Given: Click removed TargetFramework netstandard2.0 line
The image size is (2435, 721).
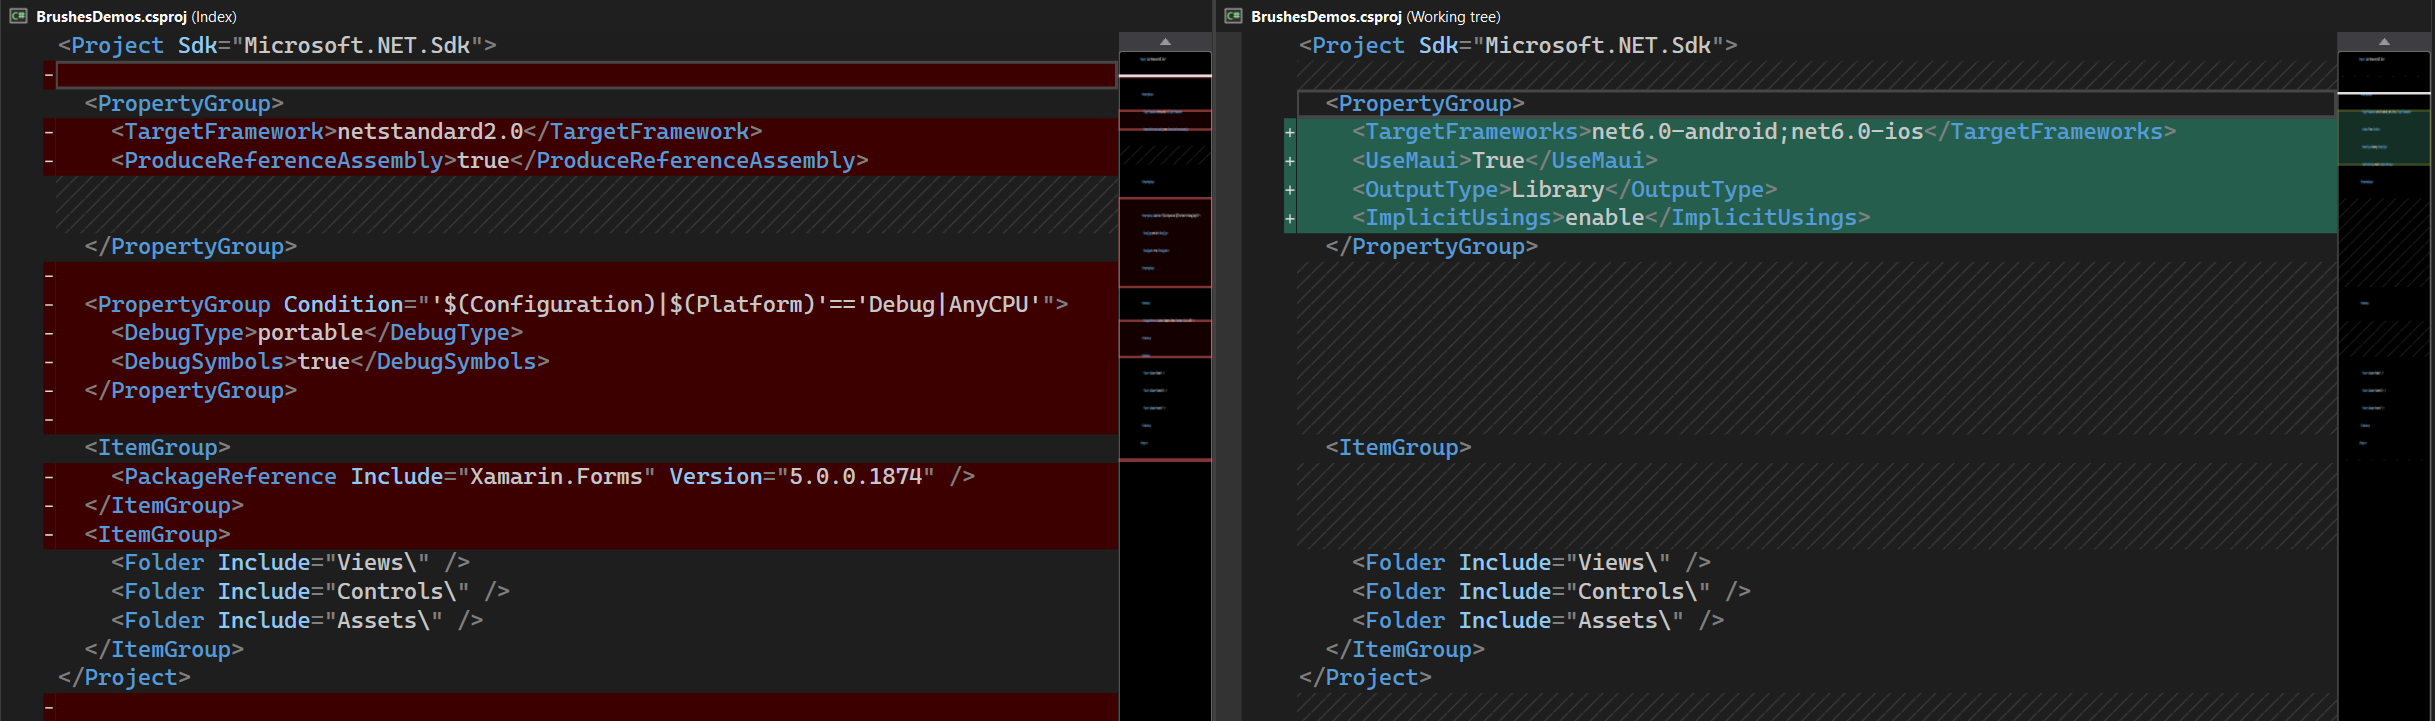Looking at the screenshot, I should click(x=437, y=132).
